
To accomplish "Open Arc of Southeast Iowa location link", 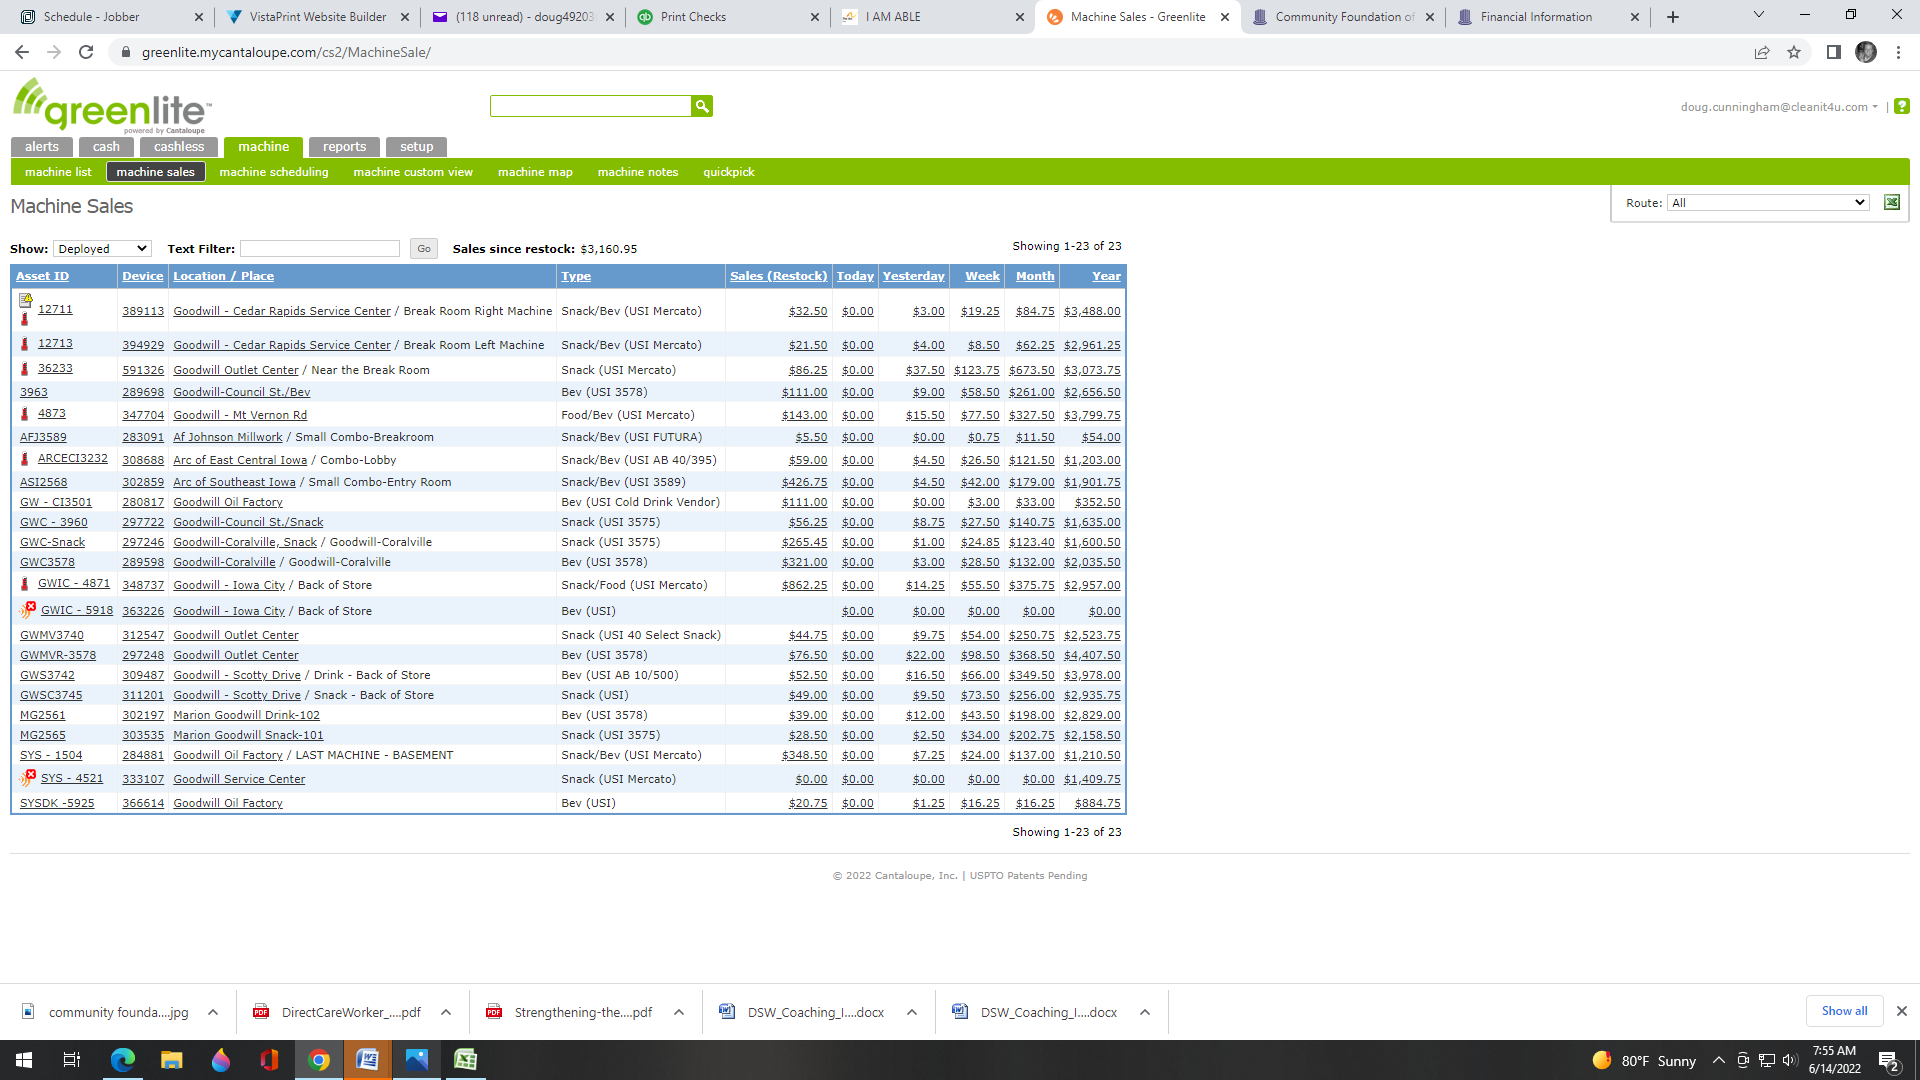I will 234,482.
